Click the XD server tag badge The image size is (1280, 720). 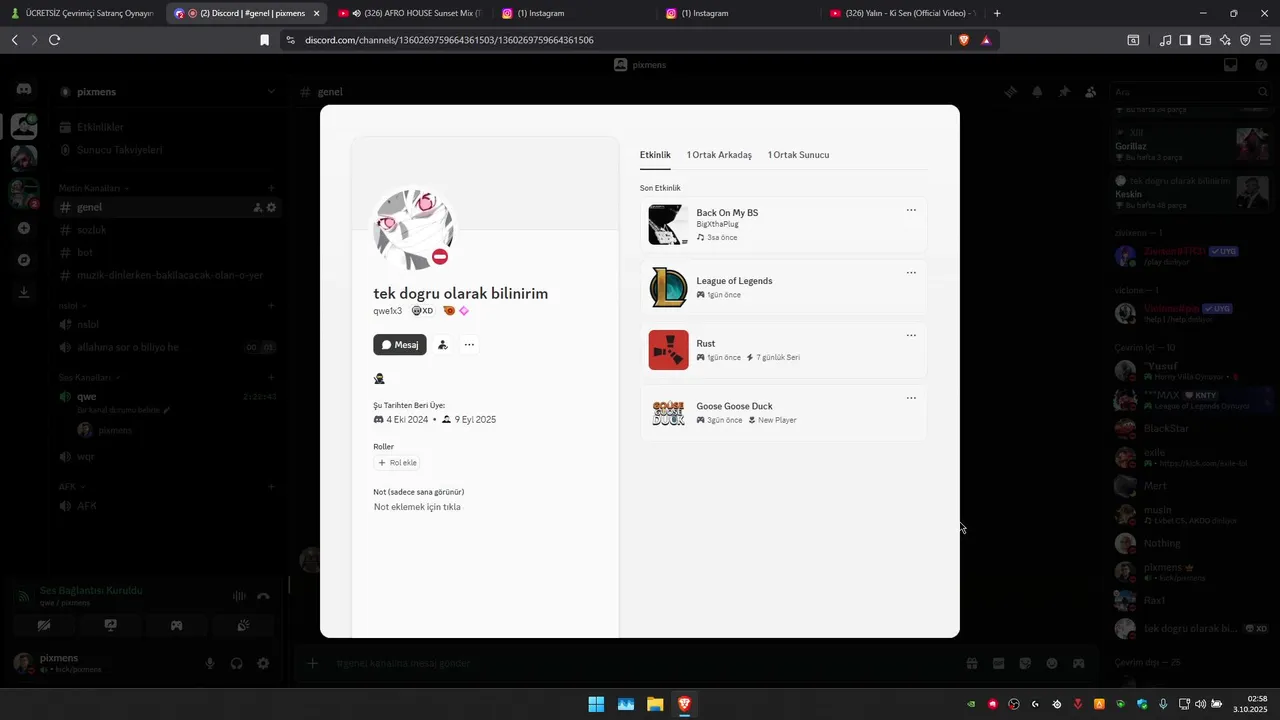click(x=422, y=311)
